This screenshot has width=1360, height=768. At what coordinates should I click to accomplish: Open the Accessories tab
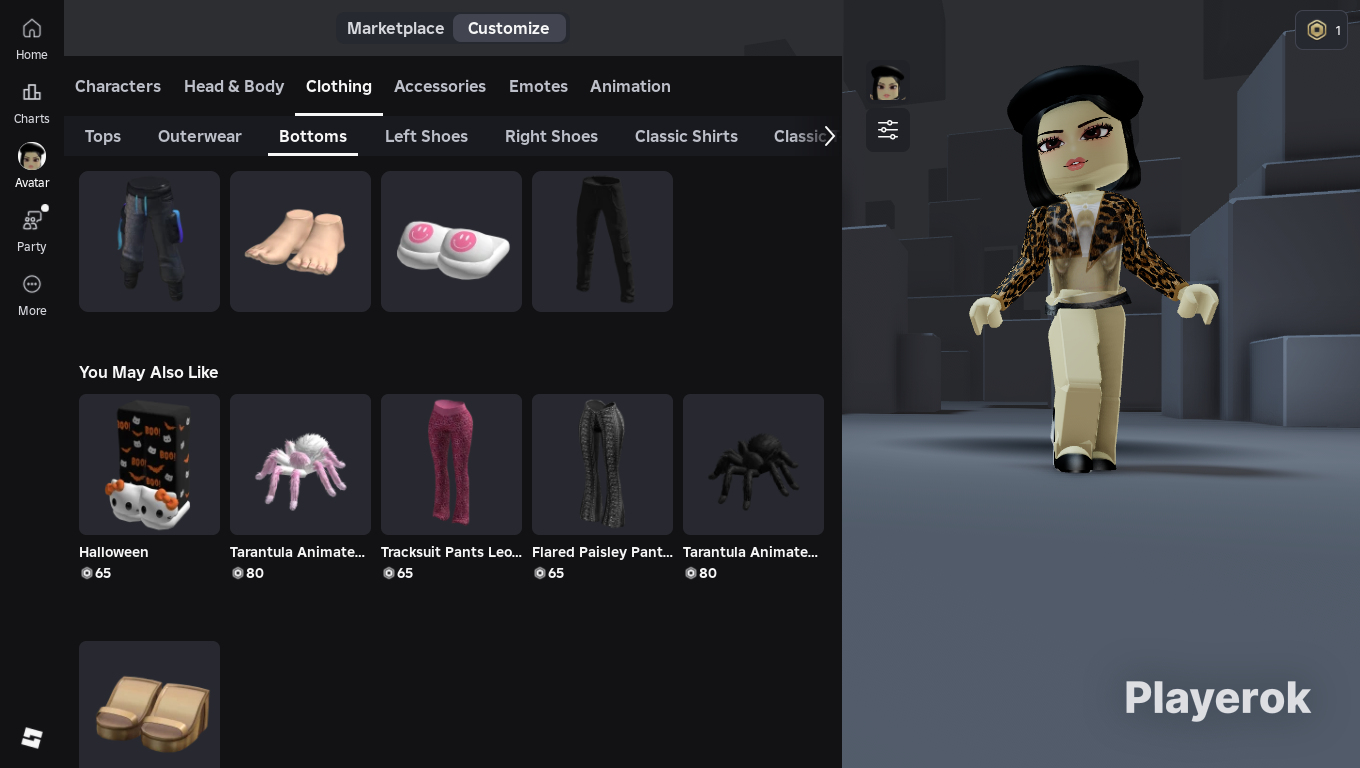point(440,86)
